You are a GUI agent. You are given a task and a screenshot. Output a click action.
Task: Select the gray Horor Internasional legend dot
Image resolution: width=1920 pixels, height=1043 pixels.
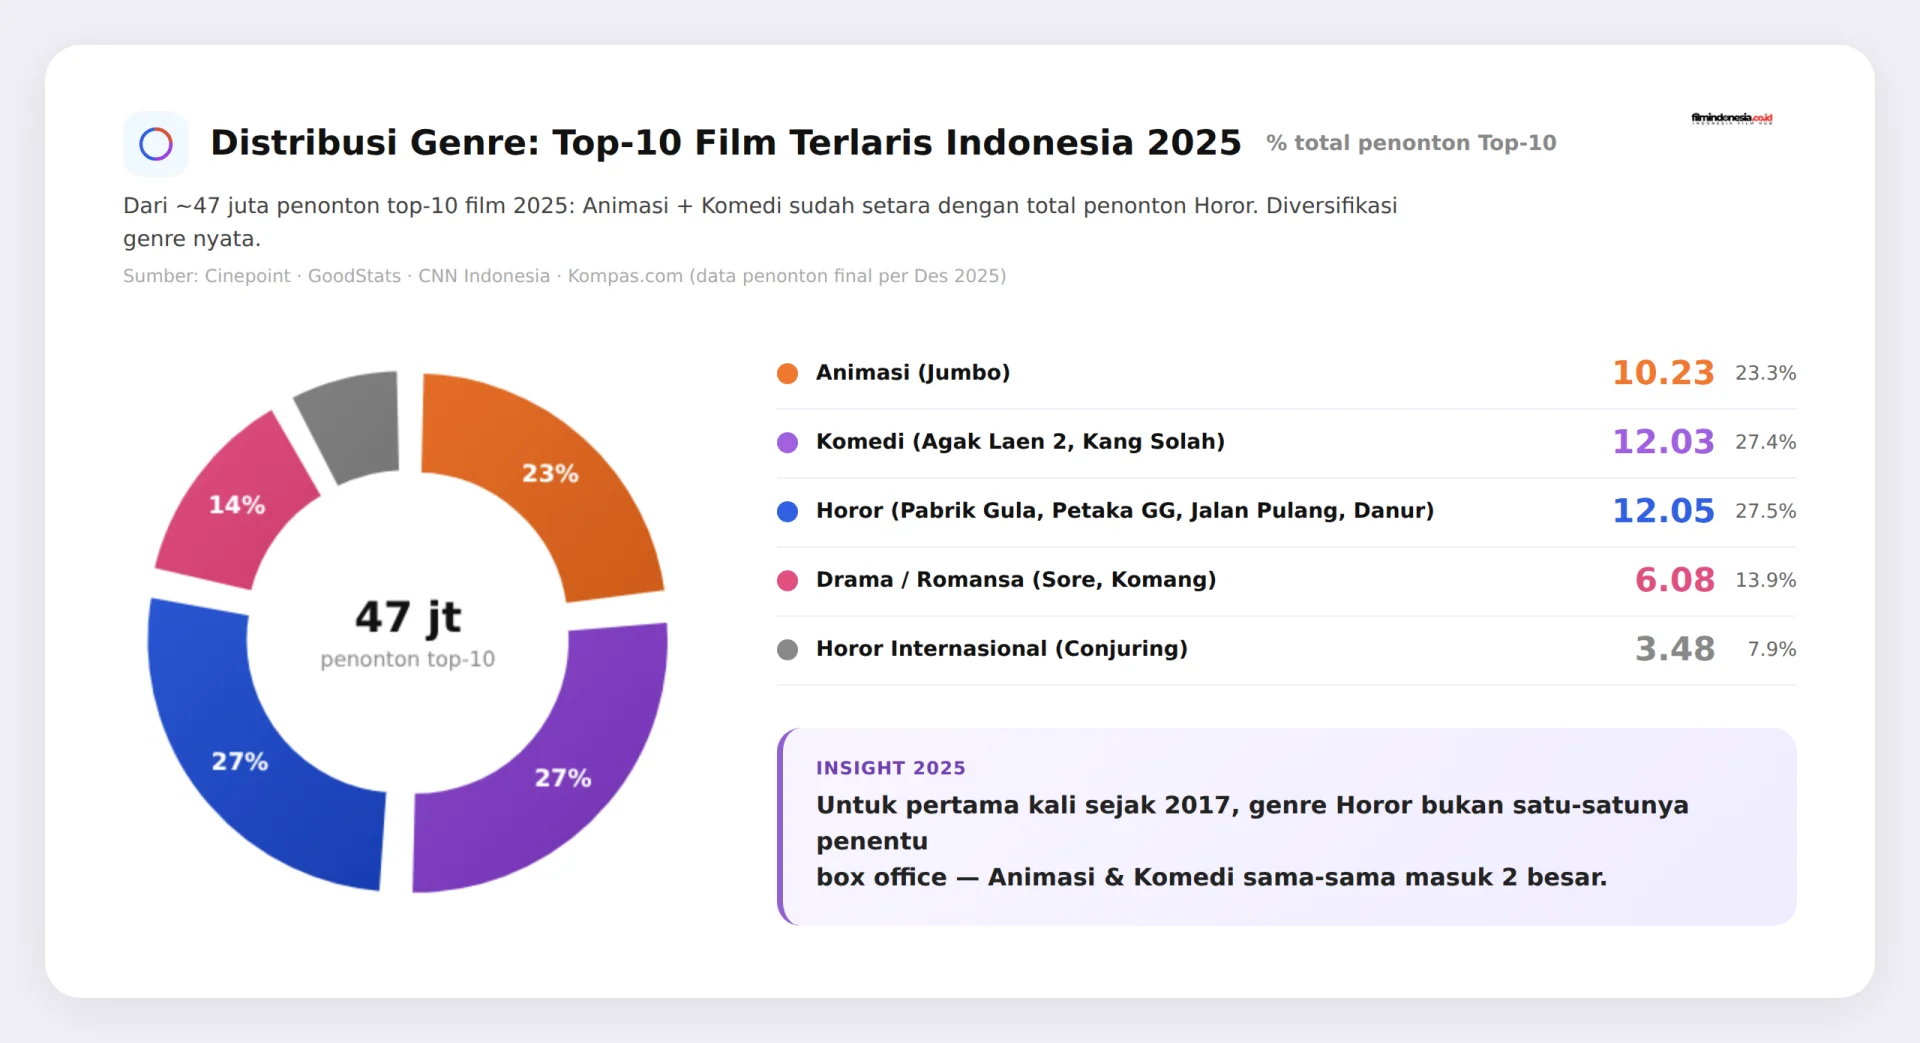point(788,649)
